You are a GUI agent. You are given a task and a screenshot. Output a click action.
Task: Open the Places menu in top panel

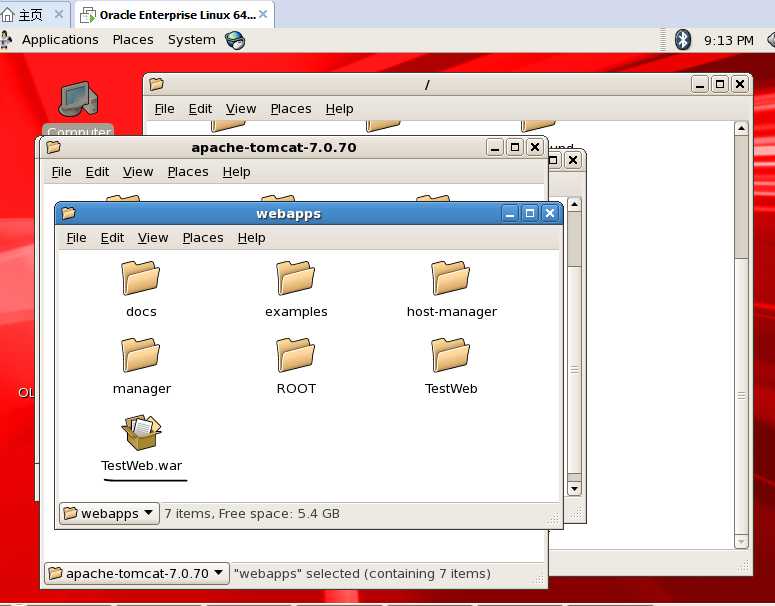[133, 40]
